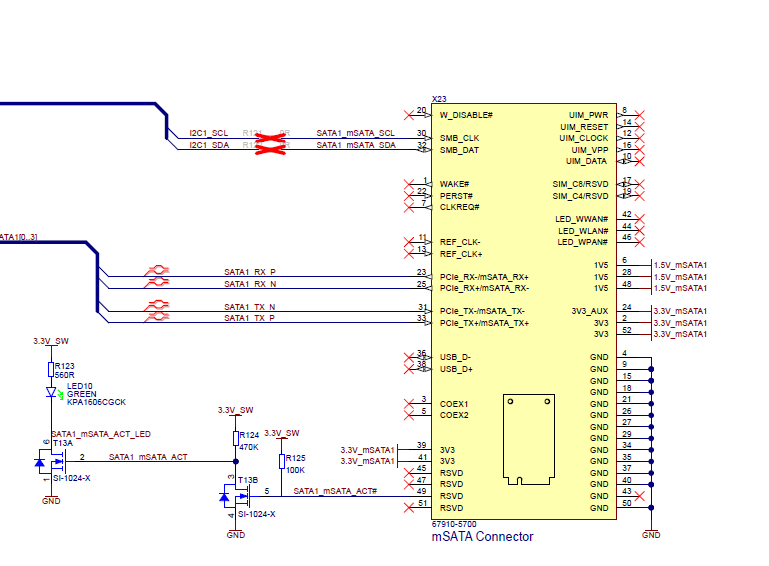The image size is (769, 566).
Task: Click the SATA1_mSATA_SCL net label
Action: 355,133
